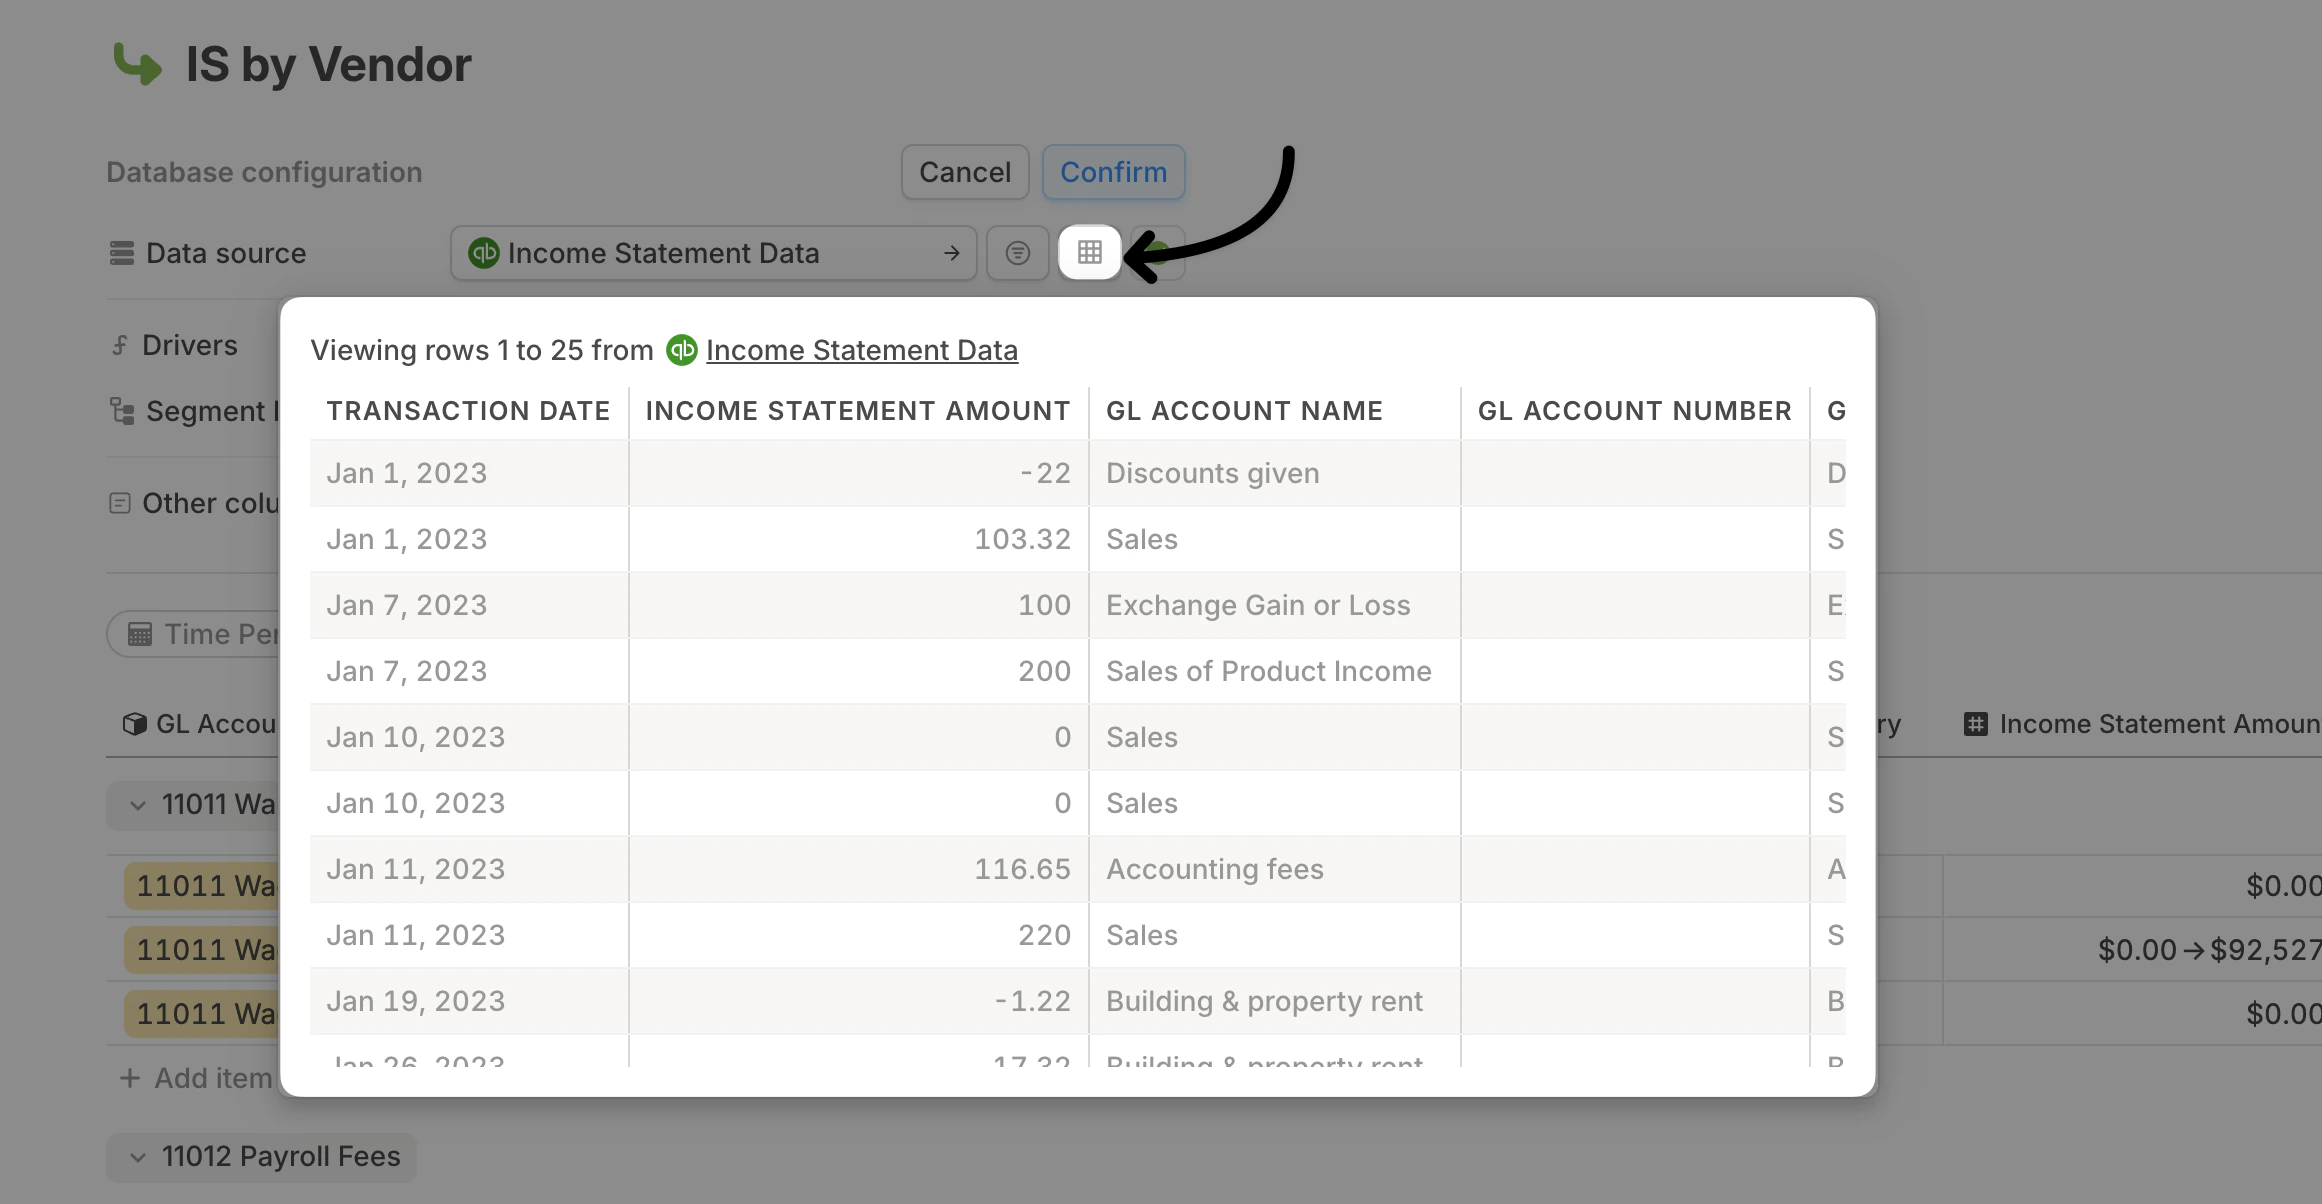Viewport: 2322px width, 1204px height.
Task: Click the Income Statement Amount column icon
Action: (1975, 724)
